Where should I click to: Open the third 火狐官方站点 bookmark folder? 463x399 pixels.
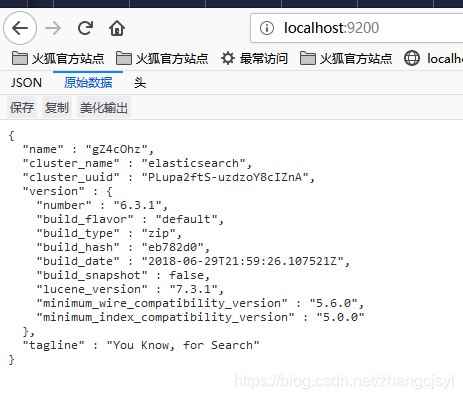346,59
